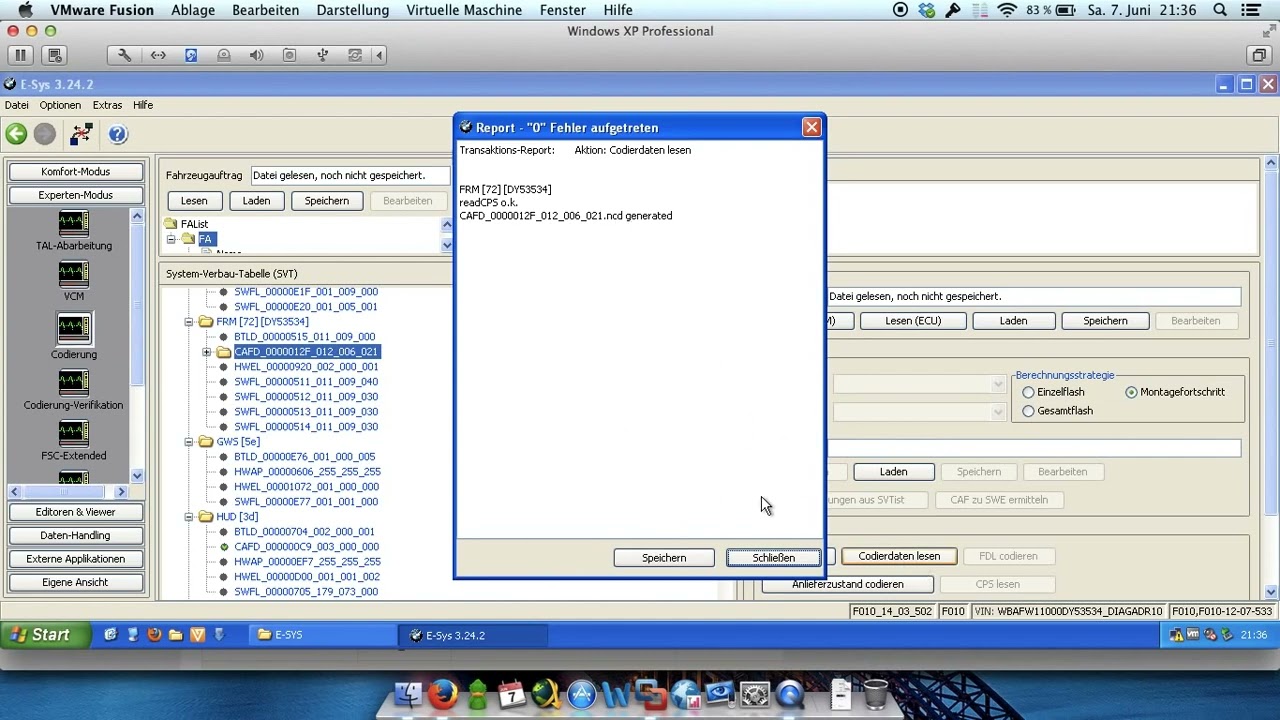Select the Montagefortschritt radio button
This screenshot has height=720, width=1280.
tap(1131, 393)
